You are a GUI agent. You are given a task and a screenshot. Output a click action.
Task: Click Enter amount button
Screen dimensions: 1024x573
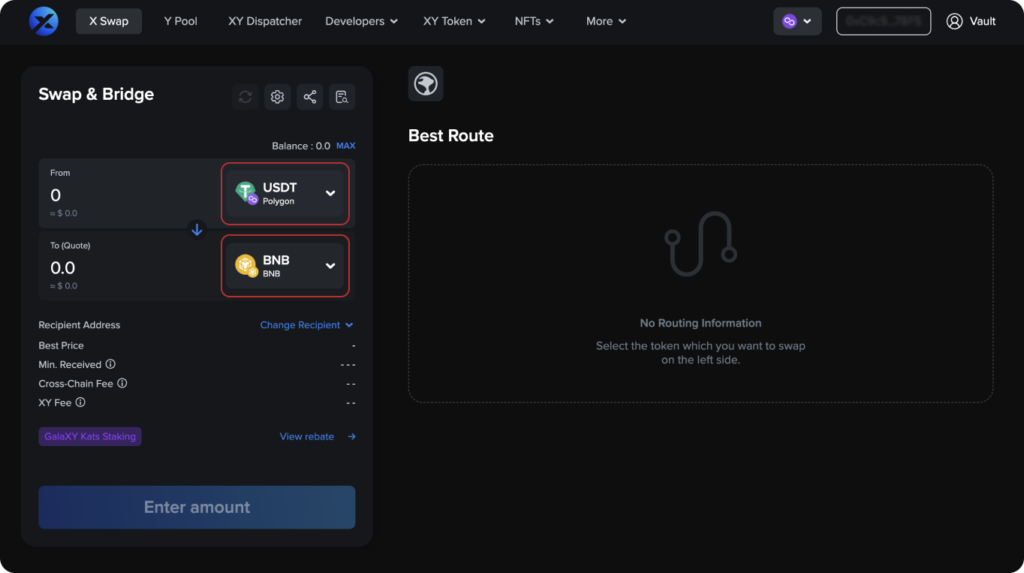(197, 507)
